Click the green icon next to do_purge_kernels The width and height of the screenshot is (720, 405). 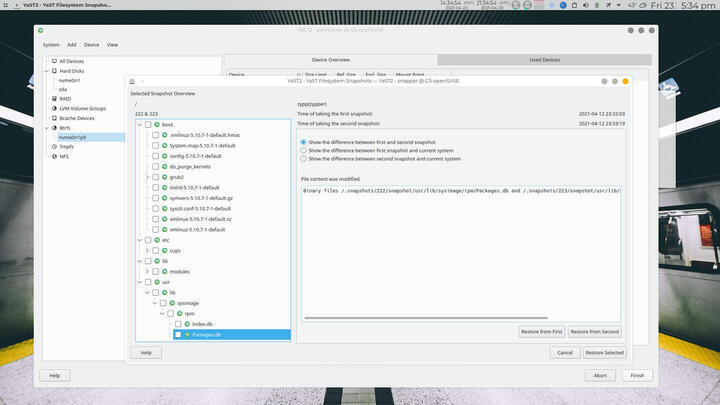tap(164, 166)
